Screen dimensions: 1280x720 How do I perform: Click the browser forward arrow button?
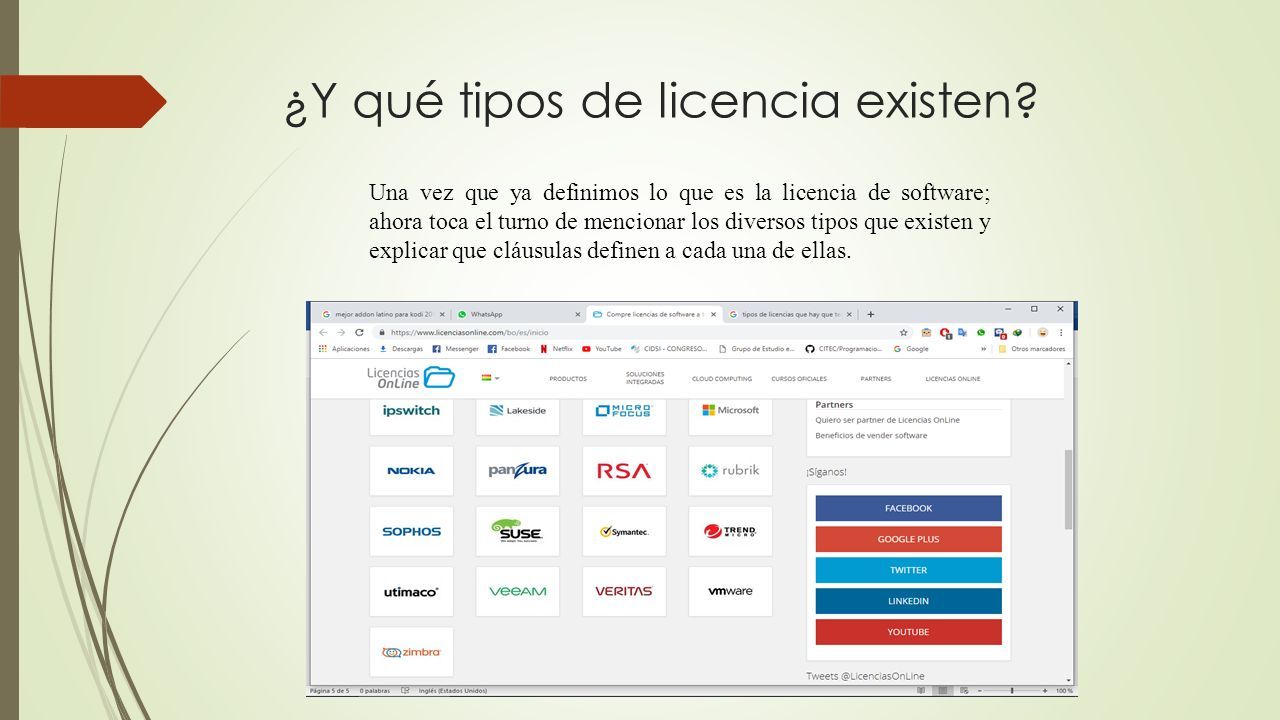click(x=341, y=332)
